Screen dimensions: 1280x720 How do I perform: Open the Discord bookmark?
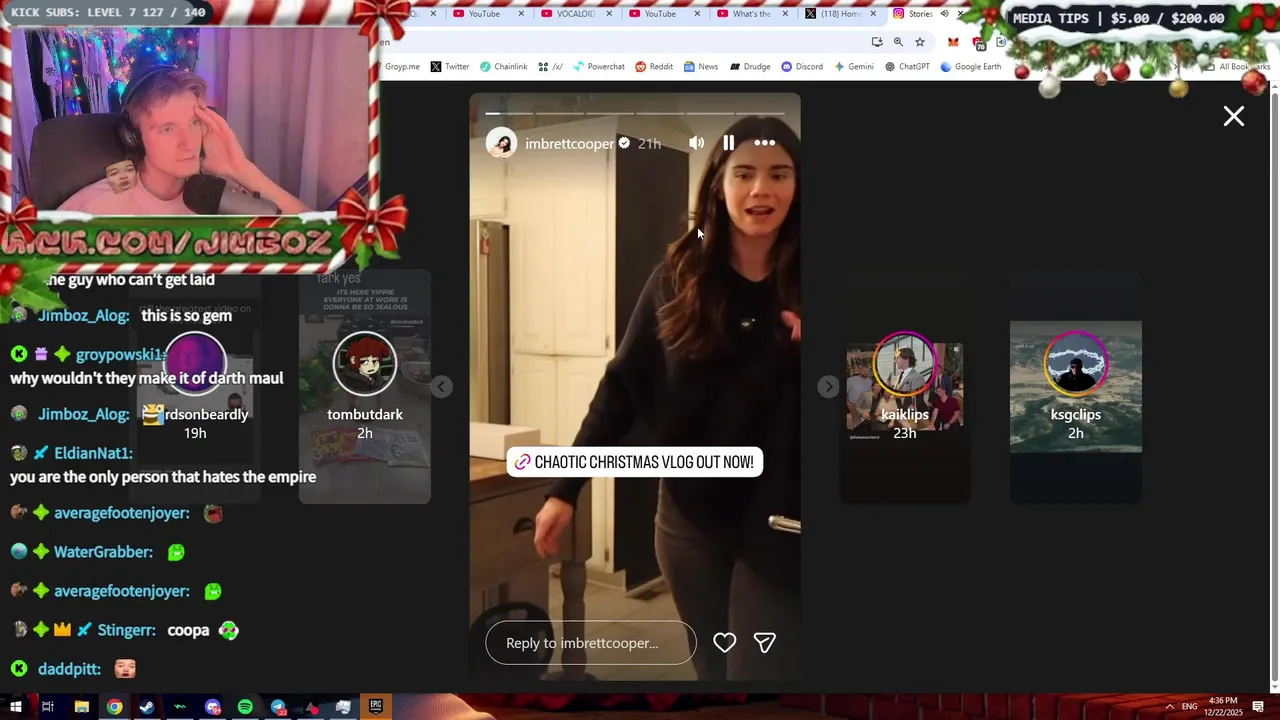(802, 67)
